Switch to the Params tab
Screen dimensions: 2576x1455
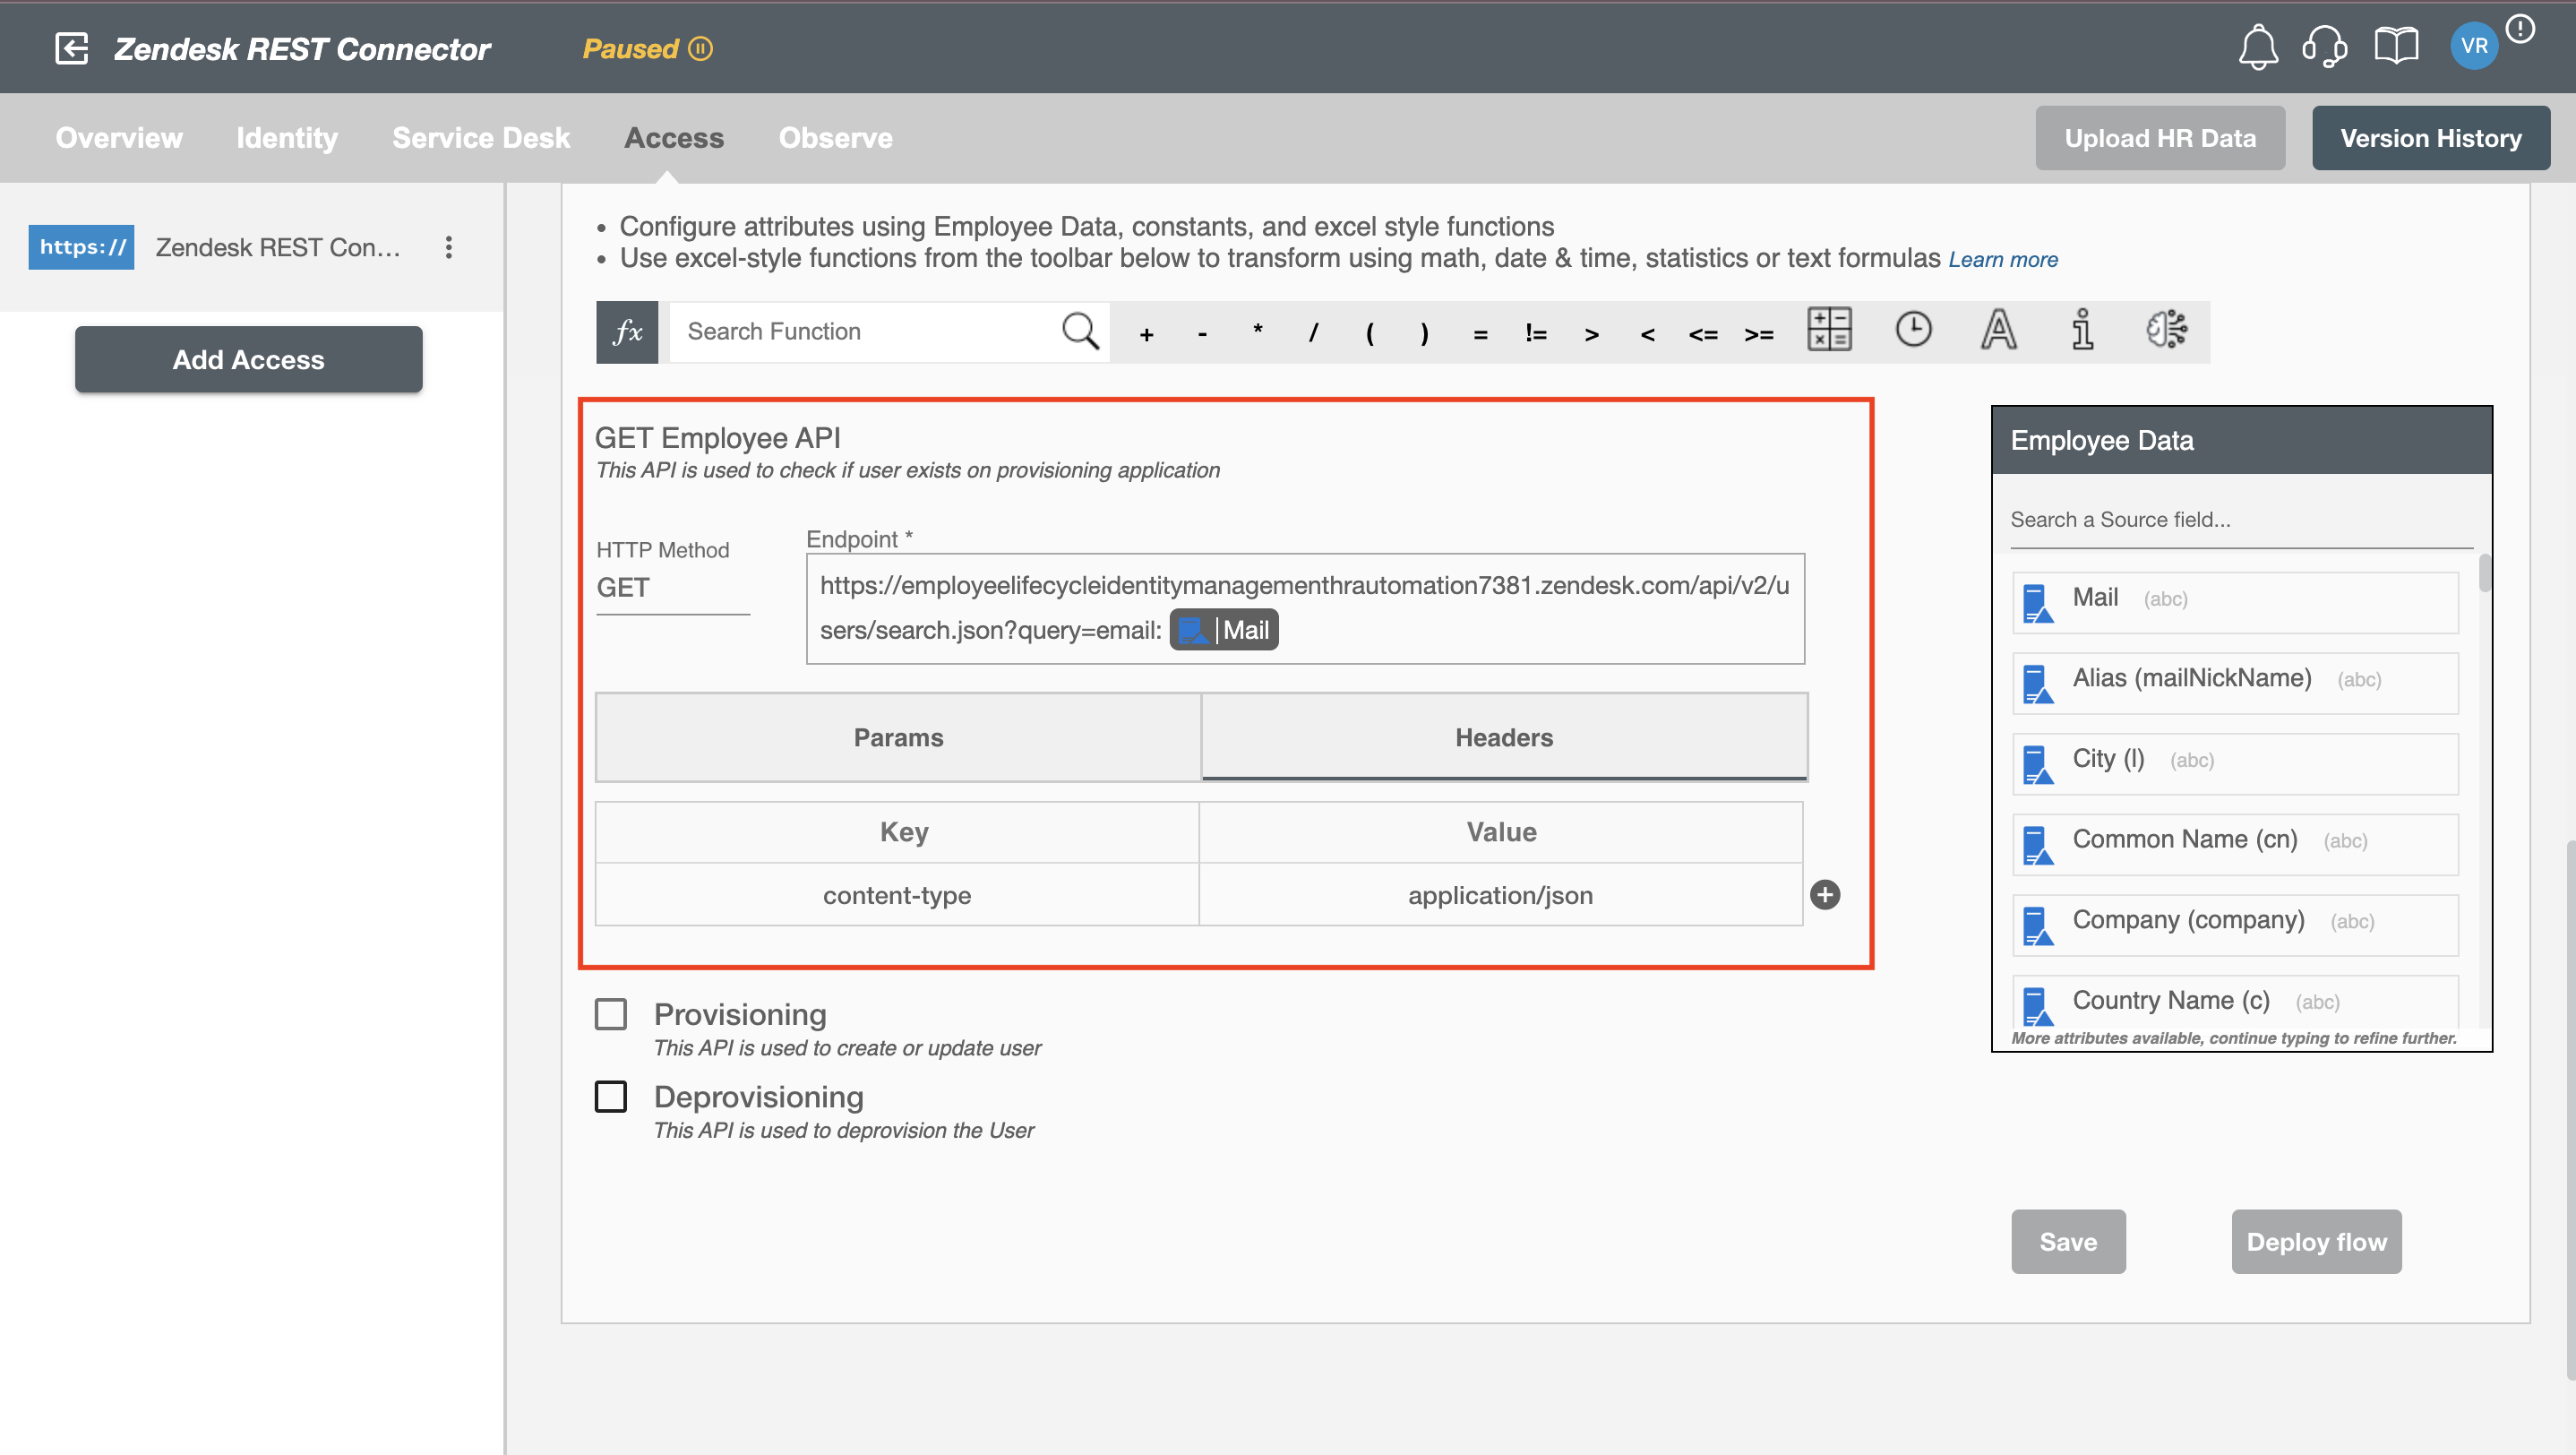[x=898, y=737]
